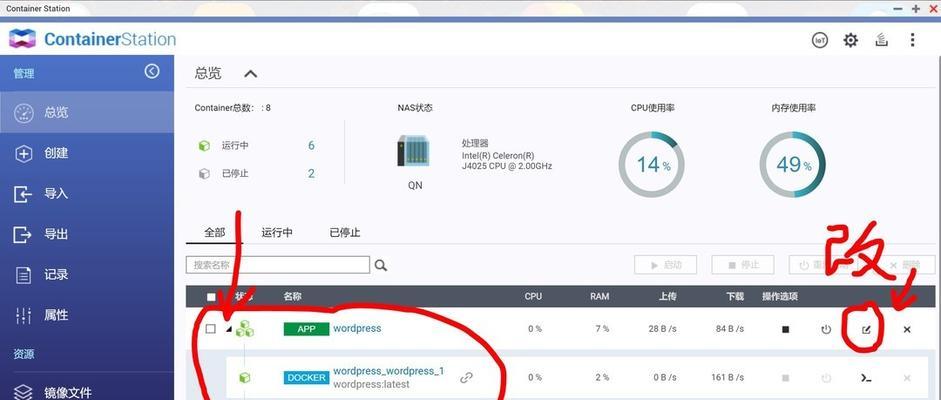Image resolution: width=941 pixels, height=400 pixels.
Task: Open the three-dot more menu
Action: 912,40
